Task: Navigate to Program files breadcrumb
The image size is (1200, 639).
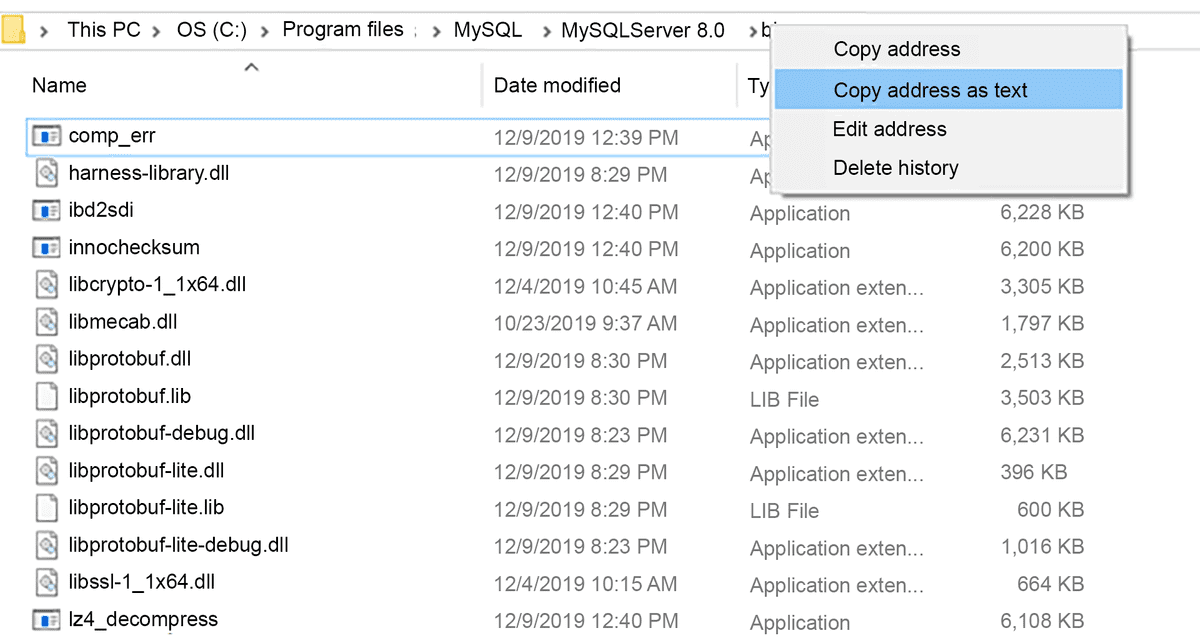Action: coord(343,29)
